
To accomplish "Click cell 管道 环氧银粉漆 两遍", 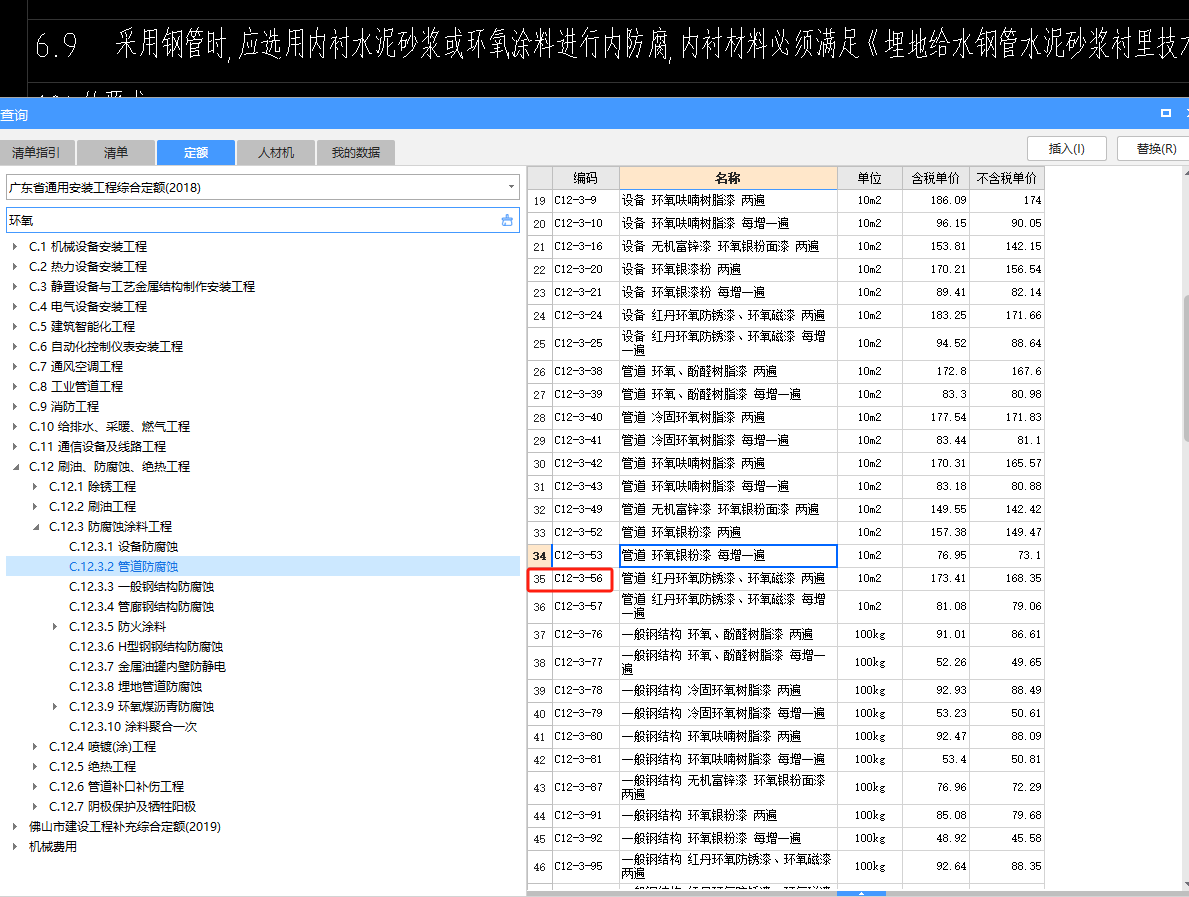I will click(x=728, y=532).
